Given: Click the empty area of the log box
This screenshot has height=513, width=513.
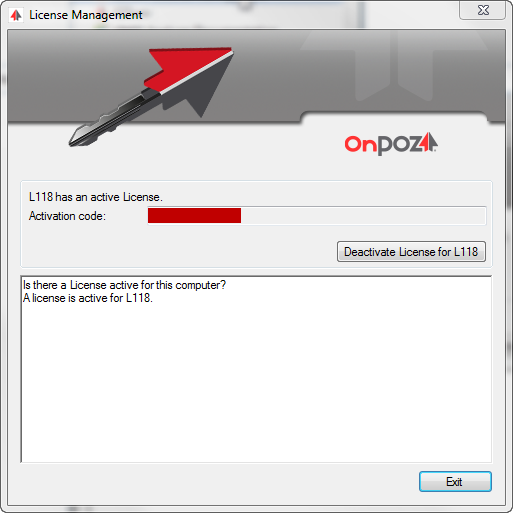Looking at the screenshot, I should [x=256, y=383].
